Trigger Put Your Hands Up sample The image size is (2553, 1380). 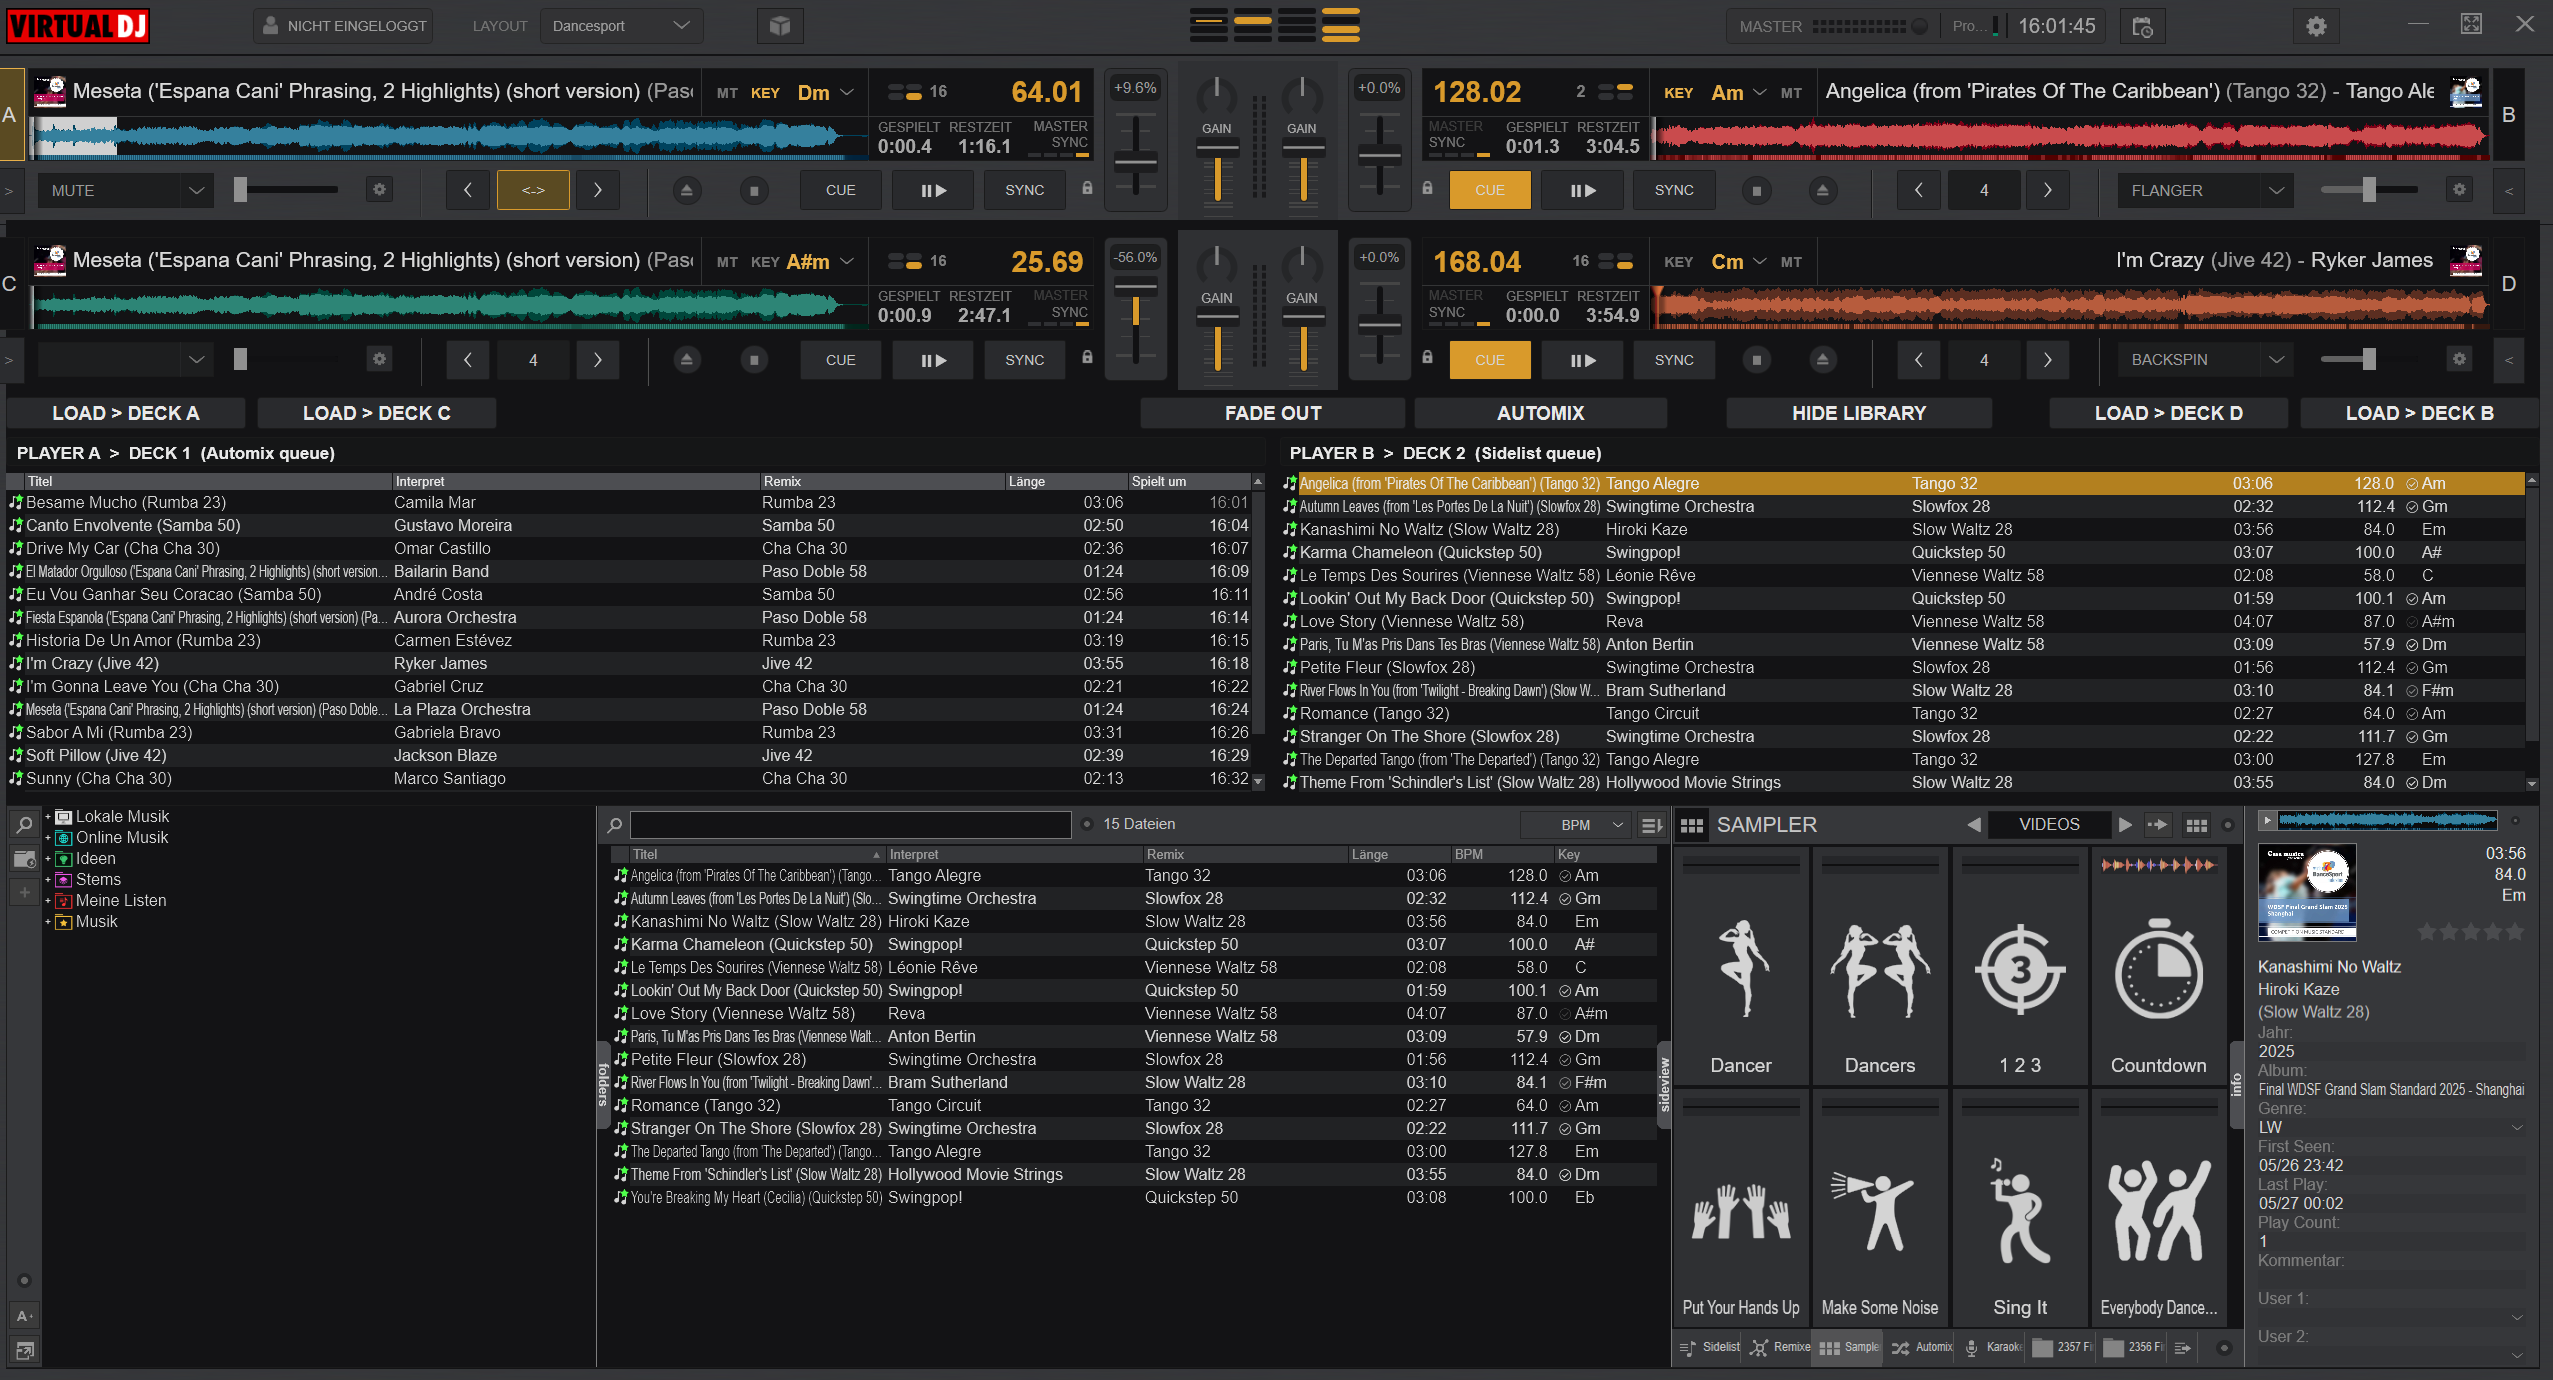coord(1741,1208)
